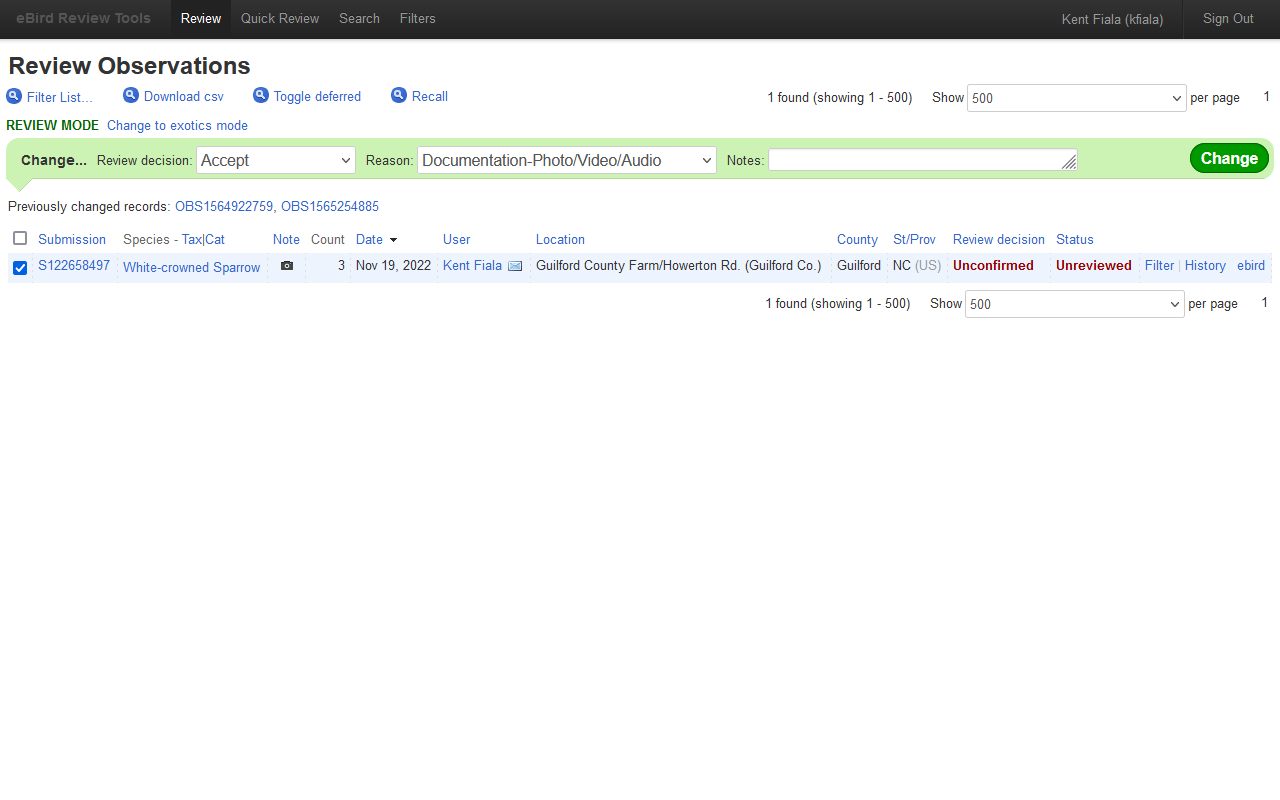1280x800 pixels.
Task: Click the sort arrow beside Date column
Action: pos(394,240)
